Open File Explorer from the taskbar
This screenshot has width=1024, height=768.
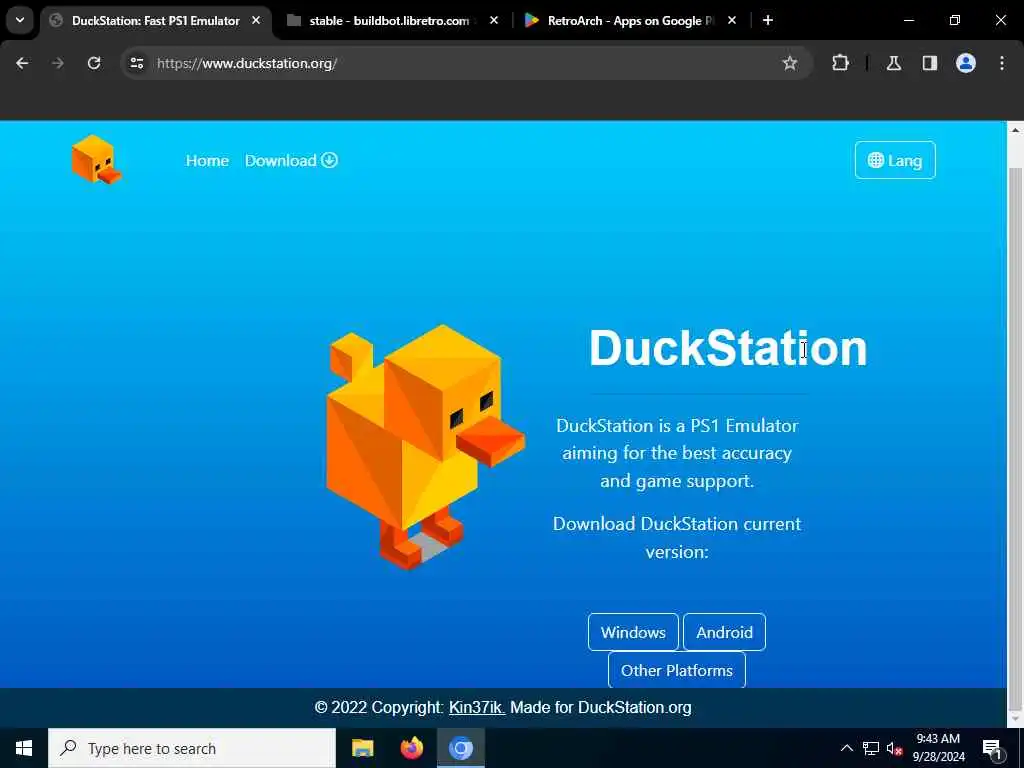[x=362, y=748]
